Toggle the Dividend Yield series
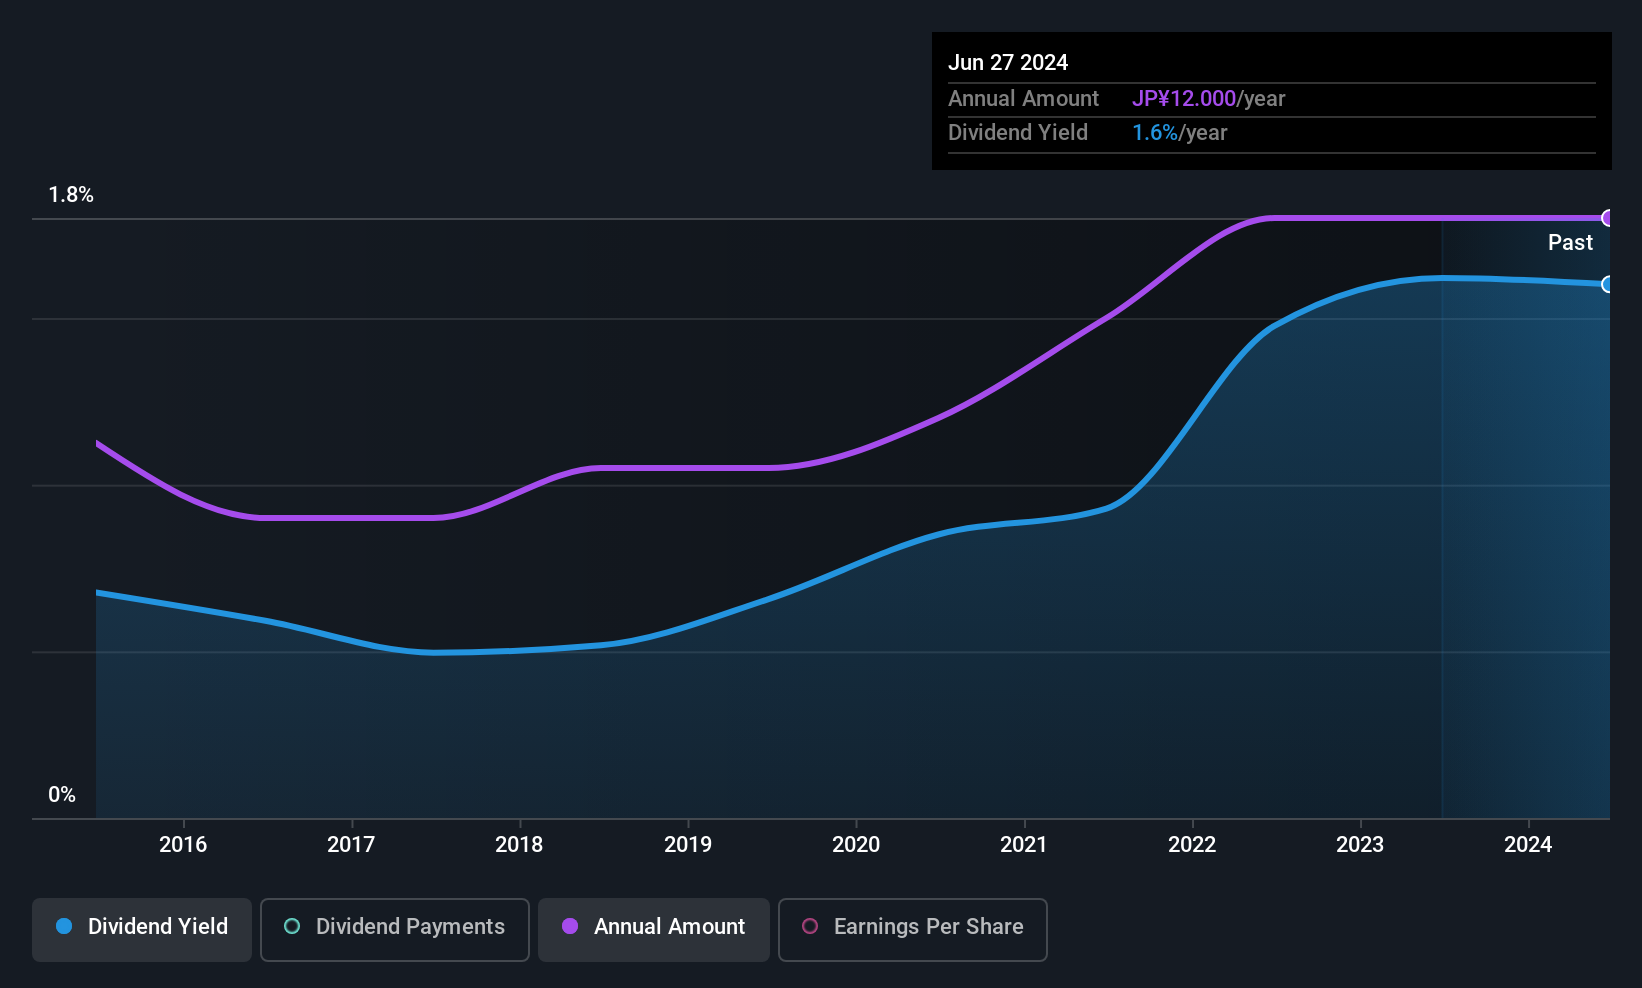This screenshot has height=988, width=1642. [x=142, y=930]
